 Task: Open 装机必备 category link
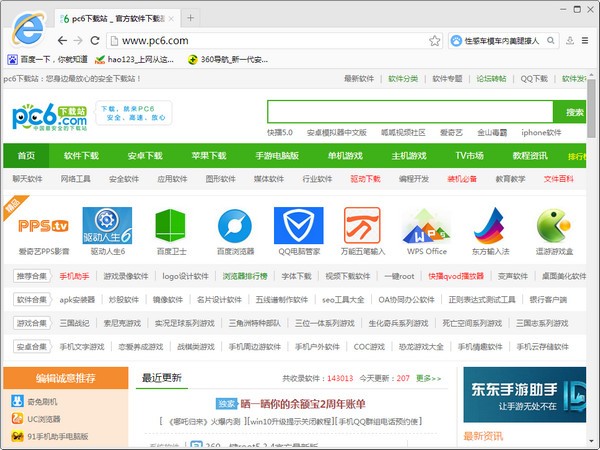462,179
